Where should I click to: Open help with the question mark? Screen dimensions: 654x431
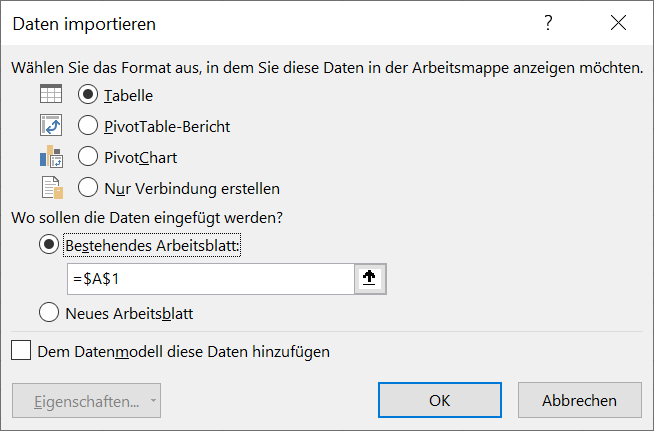pos(548,23)
